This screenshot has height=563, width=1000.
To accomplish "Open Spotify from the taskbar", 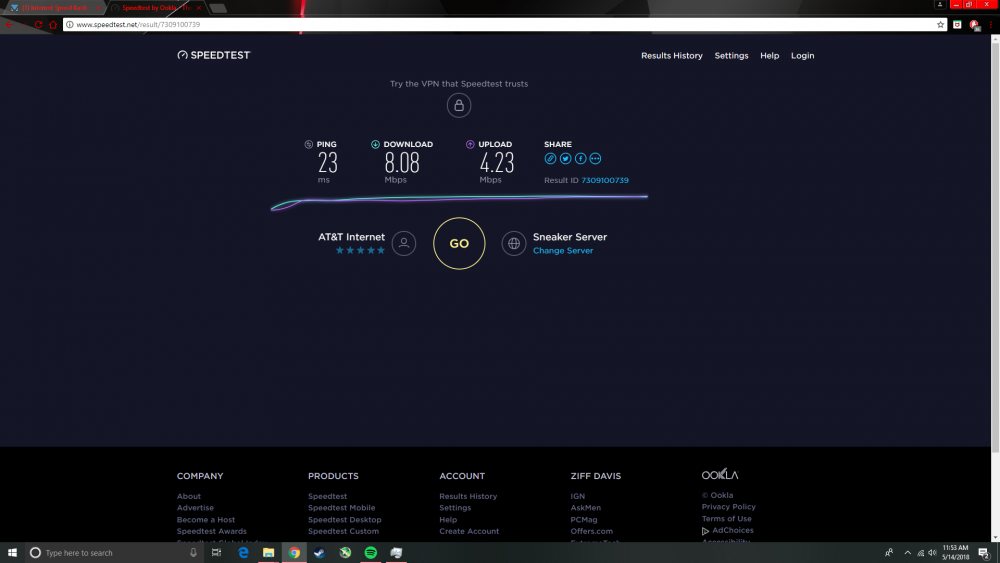I will point(371,553).
